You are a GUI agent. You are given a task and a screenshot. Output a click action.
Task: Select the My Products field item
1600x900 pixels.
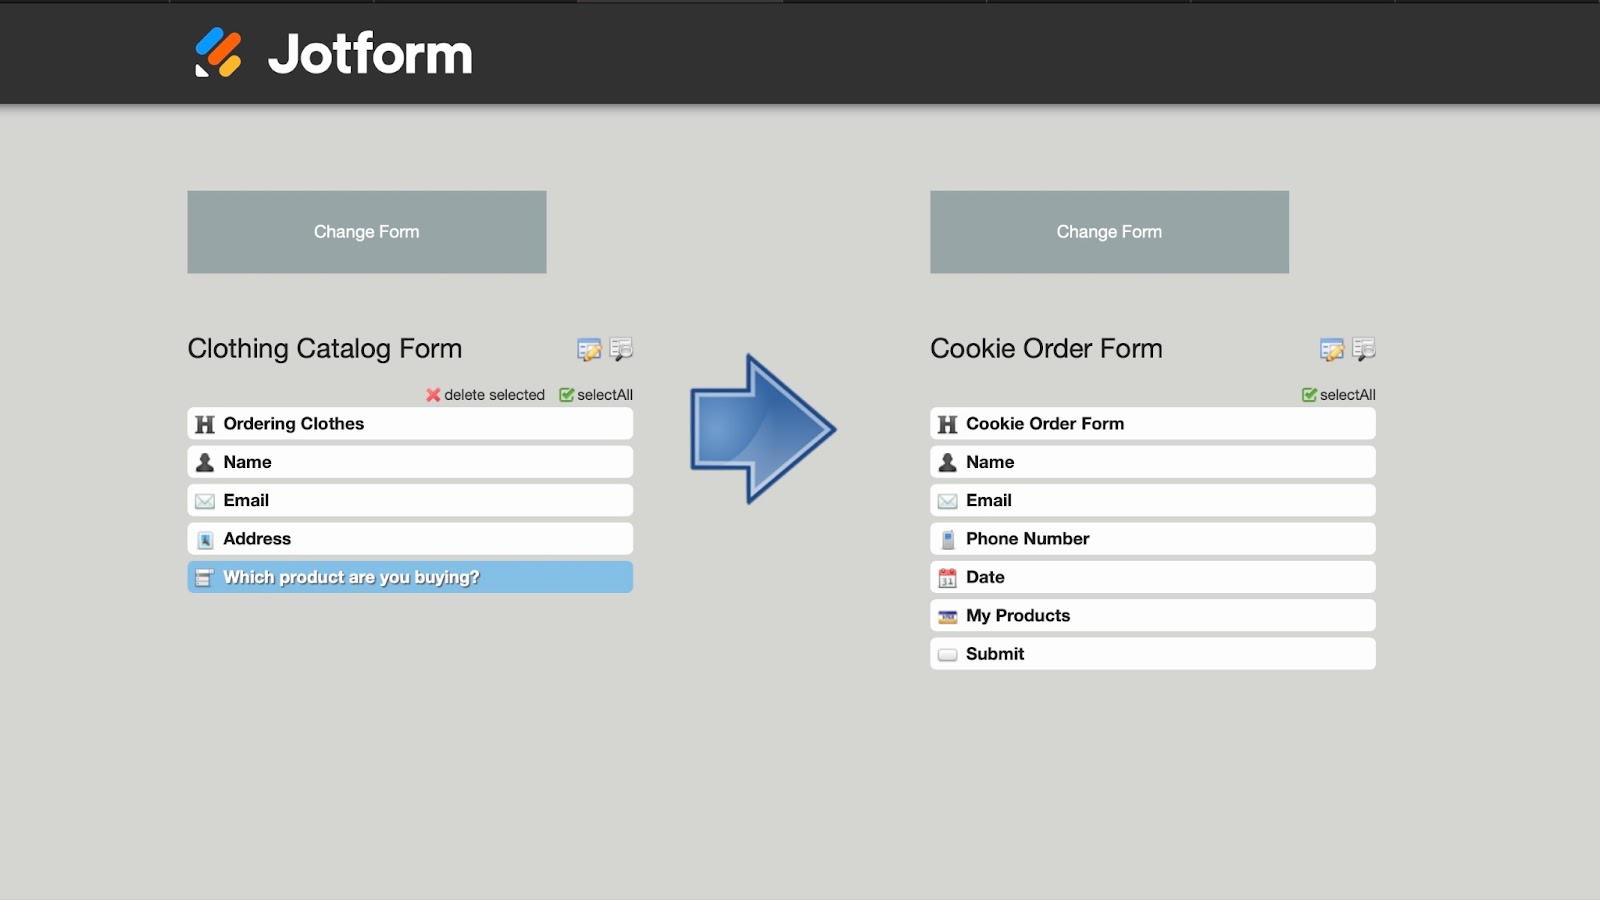pyautogui.click(x=1152, y=616)
